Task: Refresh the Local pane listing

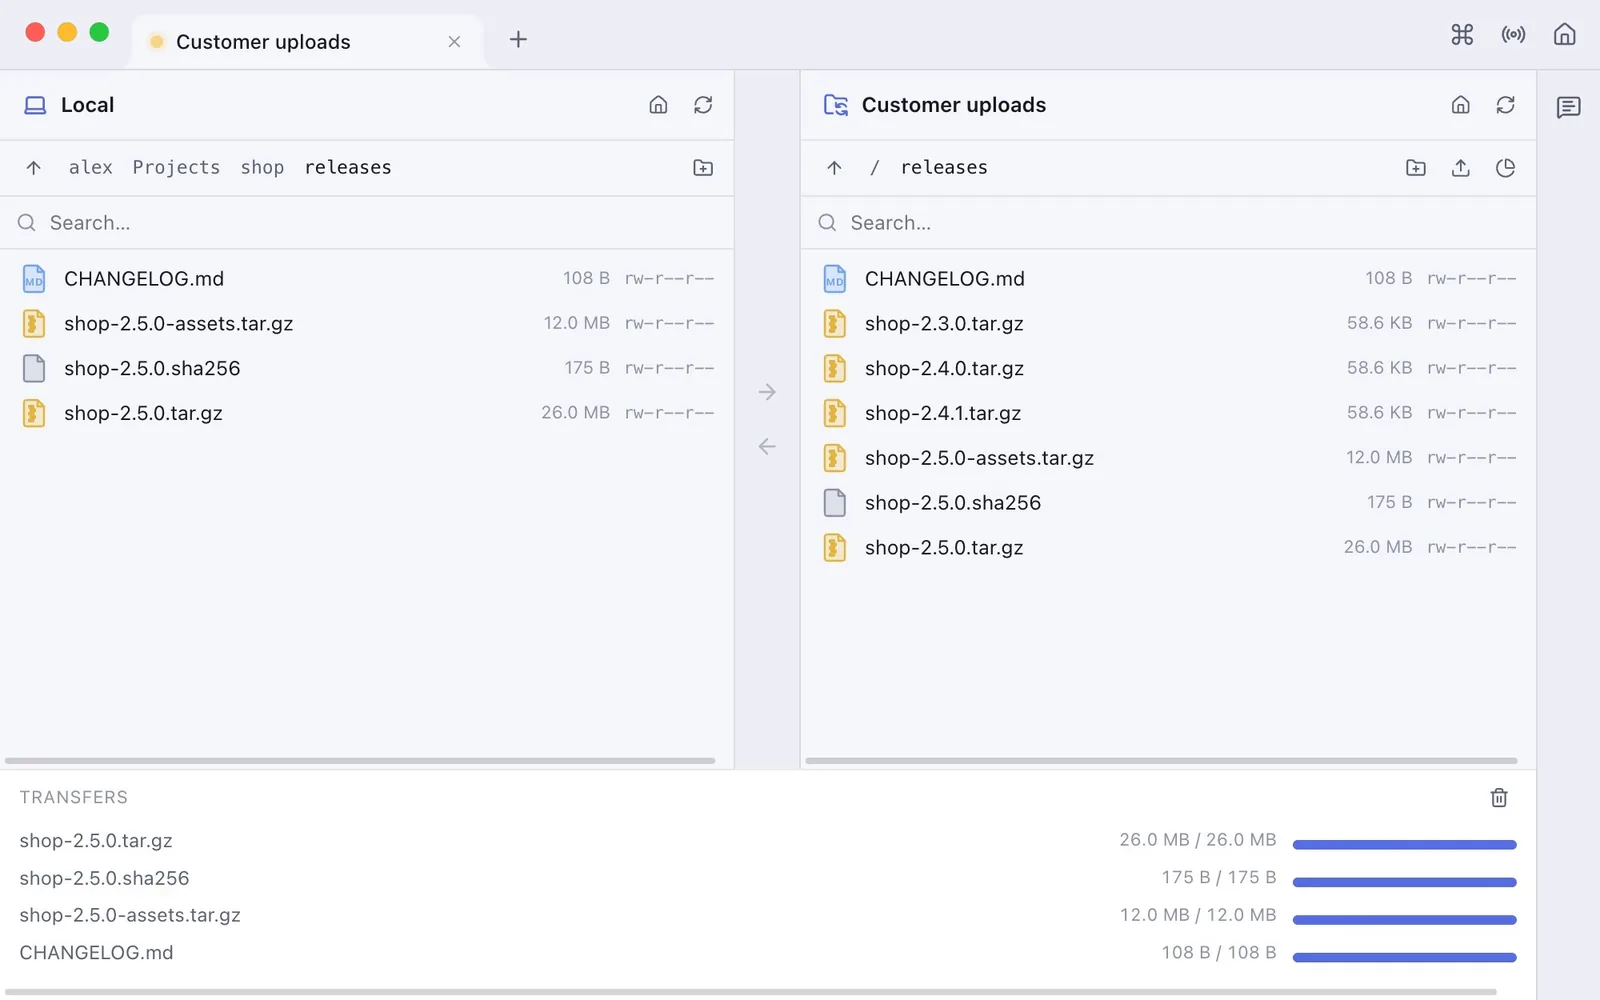Action: tap(703, 105)
